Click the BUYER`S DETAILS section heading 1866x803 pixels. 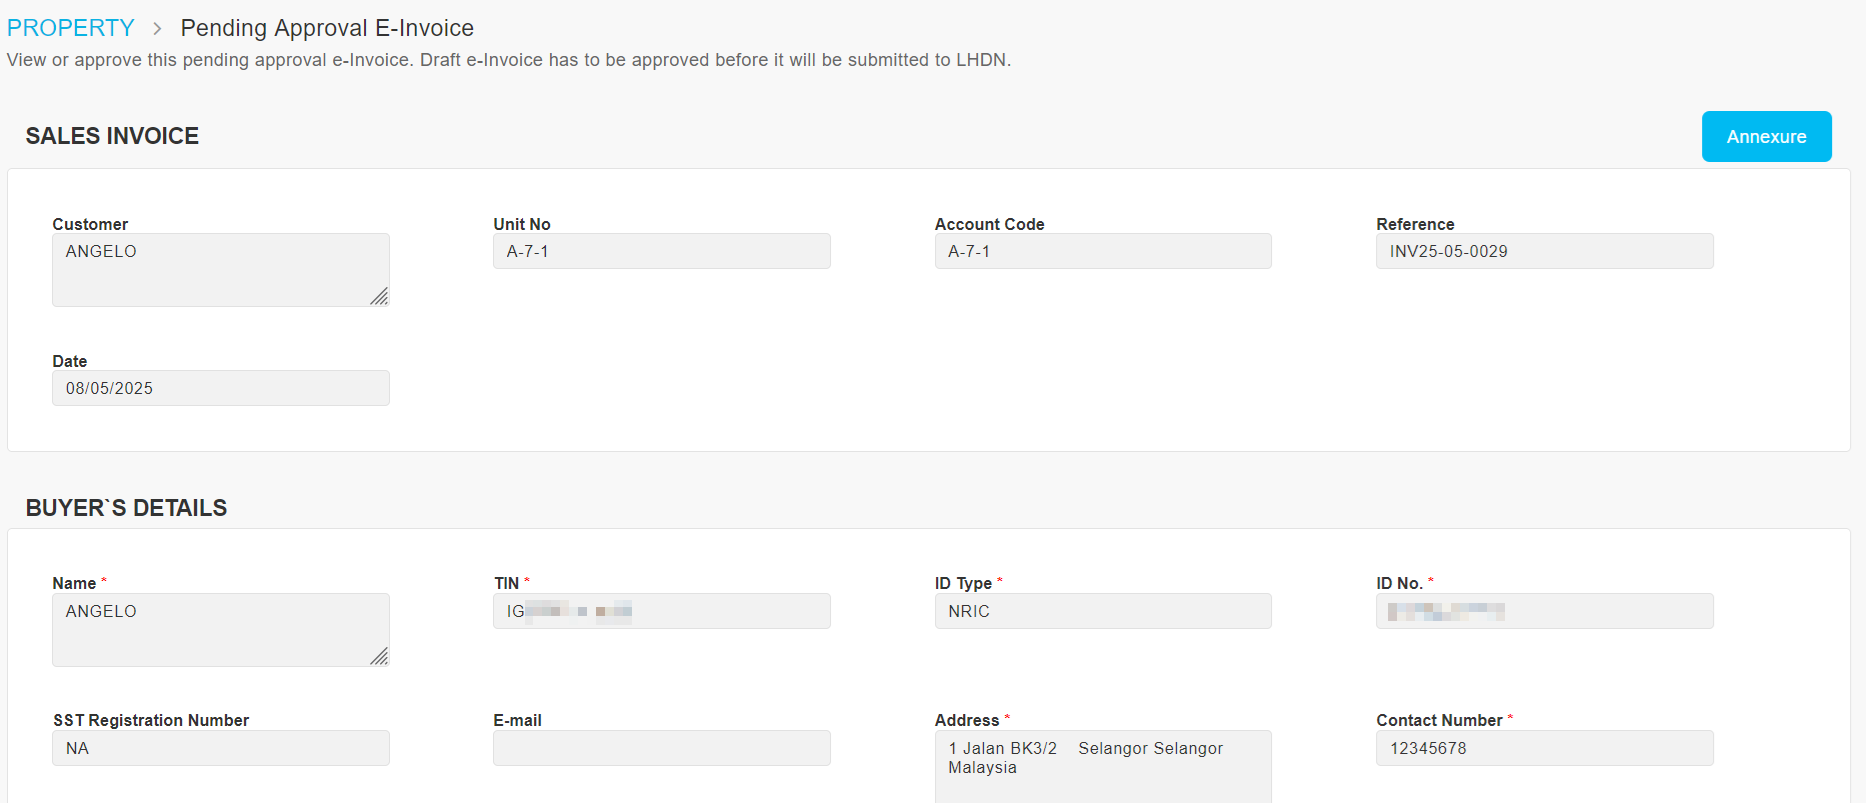tap(127, 508)
